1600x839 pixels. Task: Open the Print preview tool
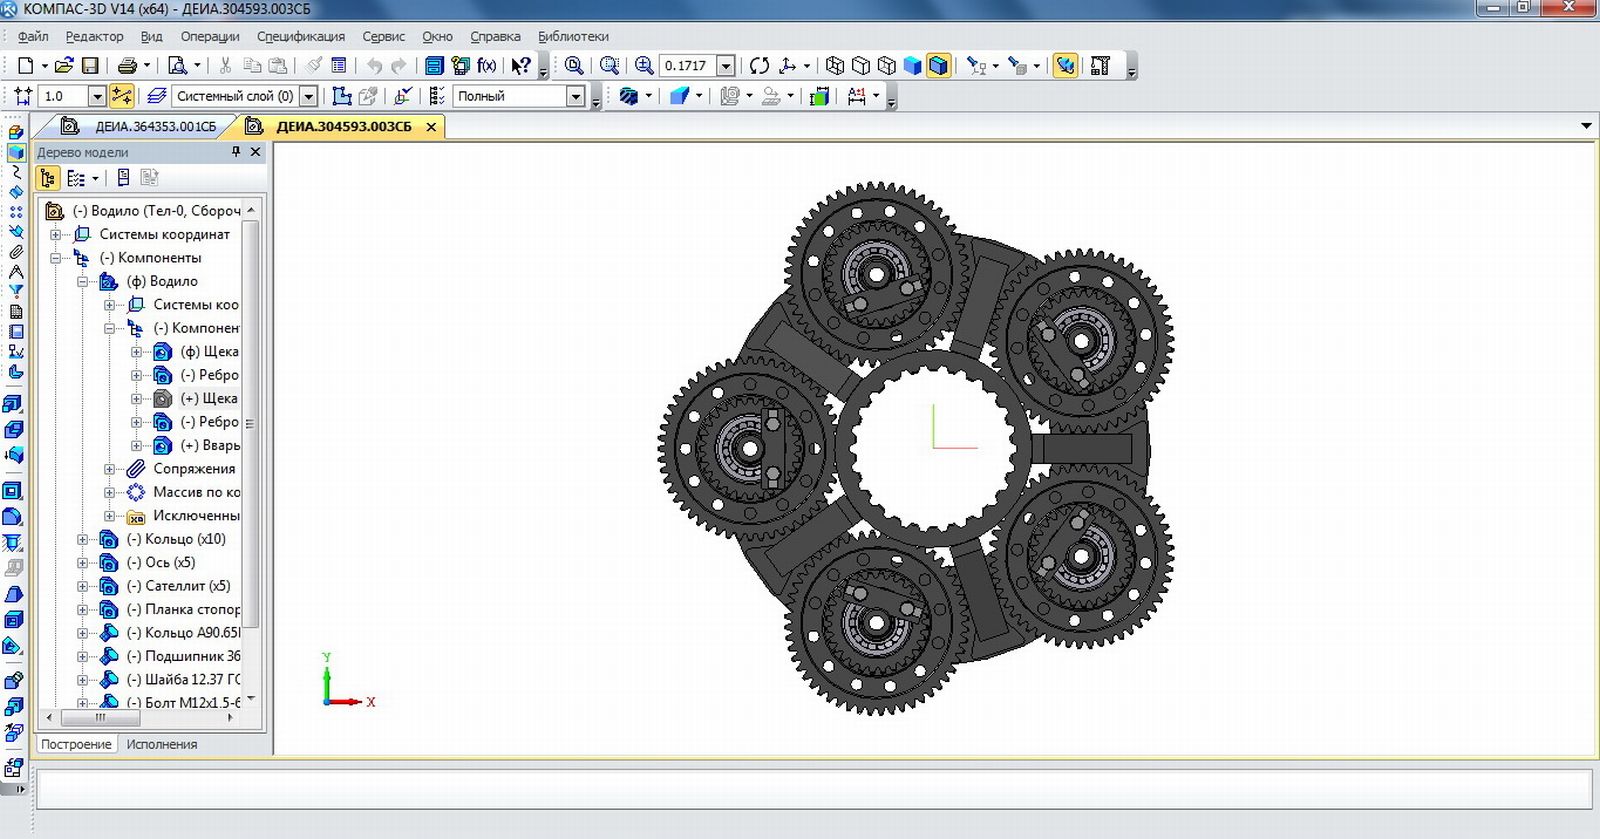click(177, 66)
